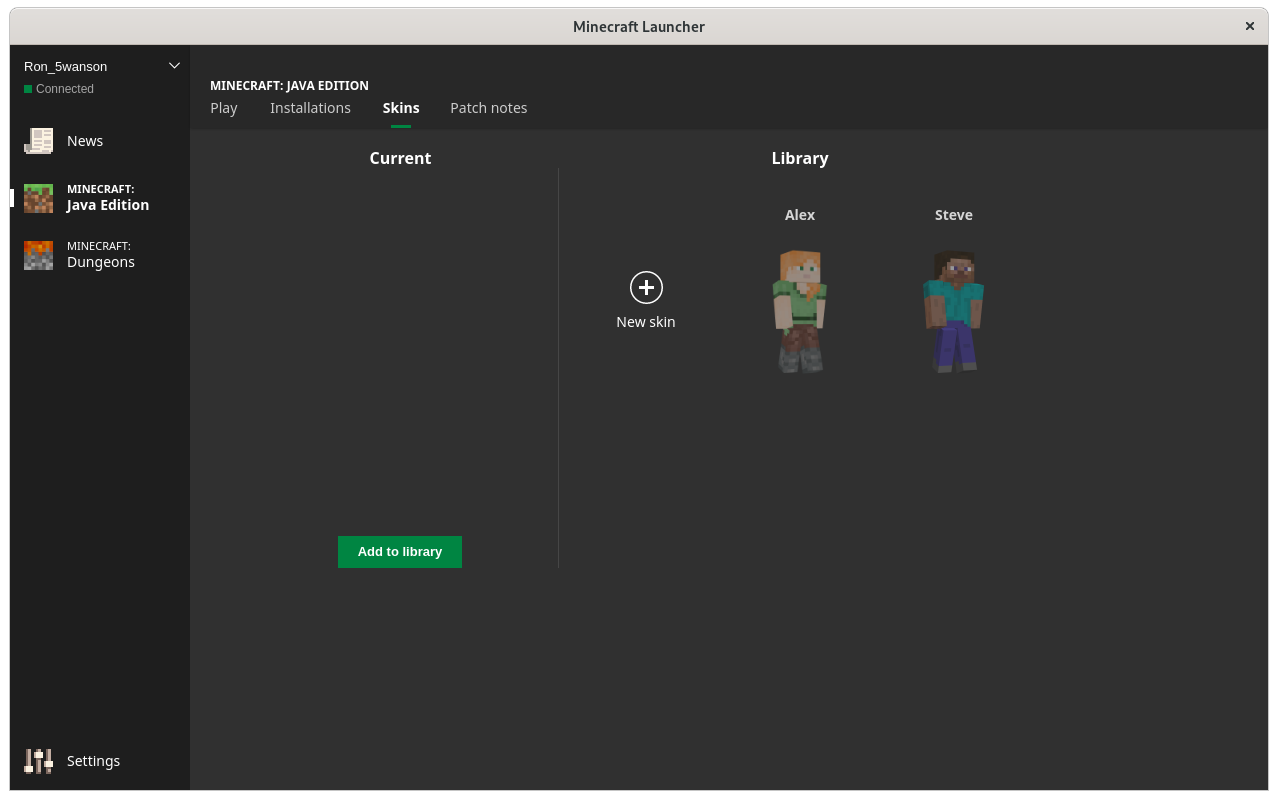Image resolution: width=1278 pixels, height=800 pixels.
Task: Choose the Steve skin character
Action: [954, 311]
